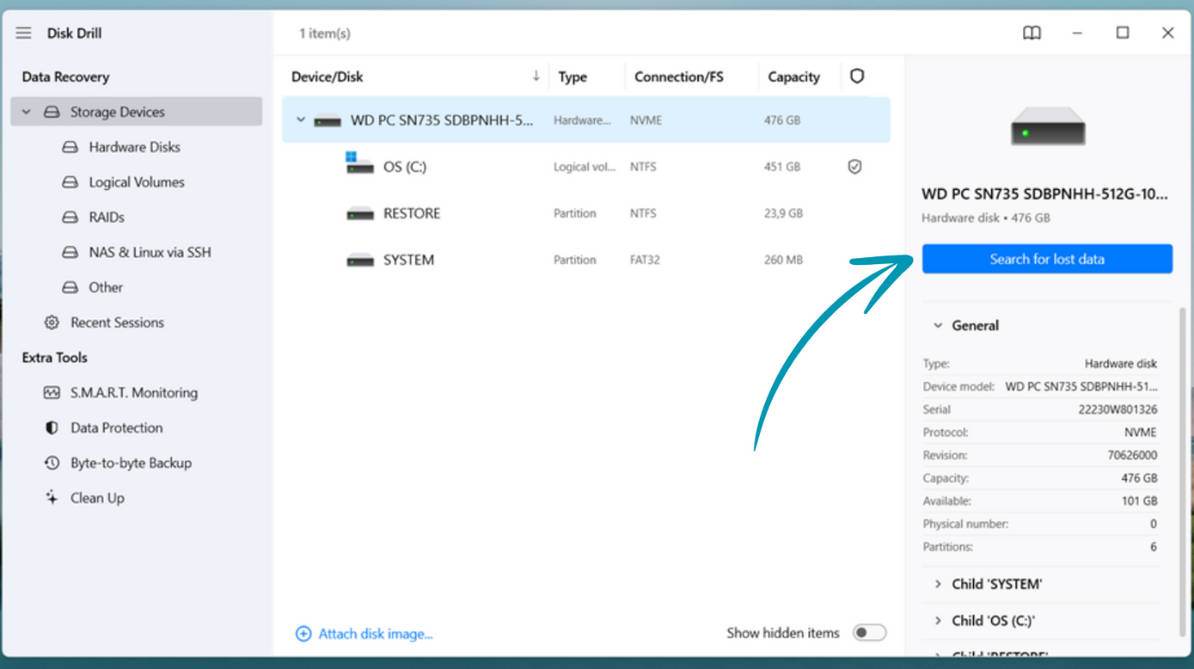
Task: Click the WD PC SN735 SDBPNHH-5... row name
Action: [x=442, y=120]
